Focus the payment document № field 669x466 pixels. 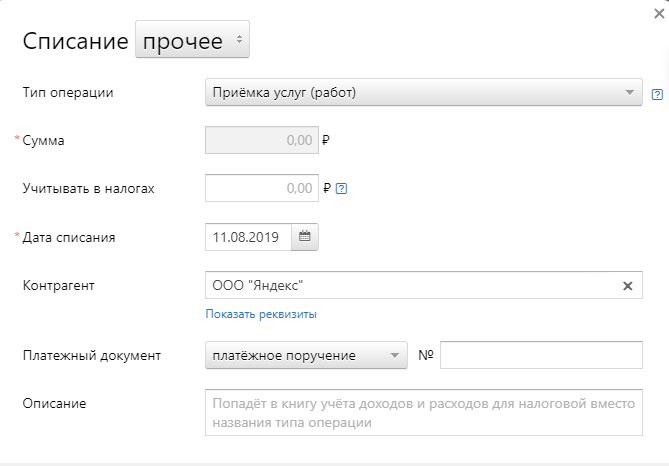point(541,355)
